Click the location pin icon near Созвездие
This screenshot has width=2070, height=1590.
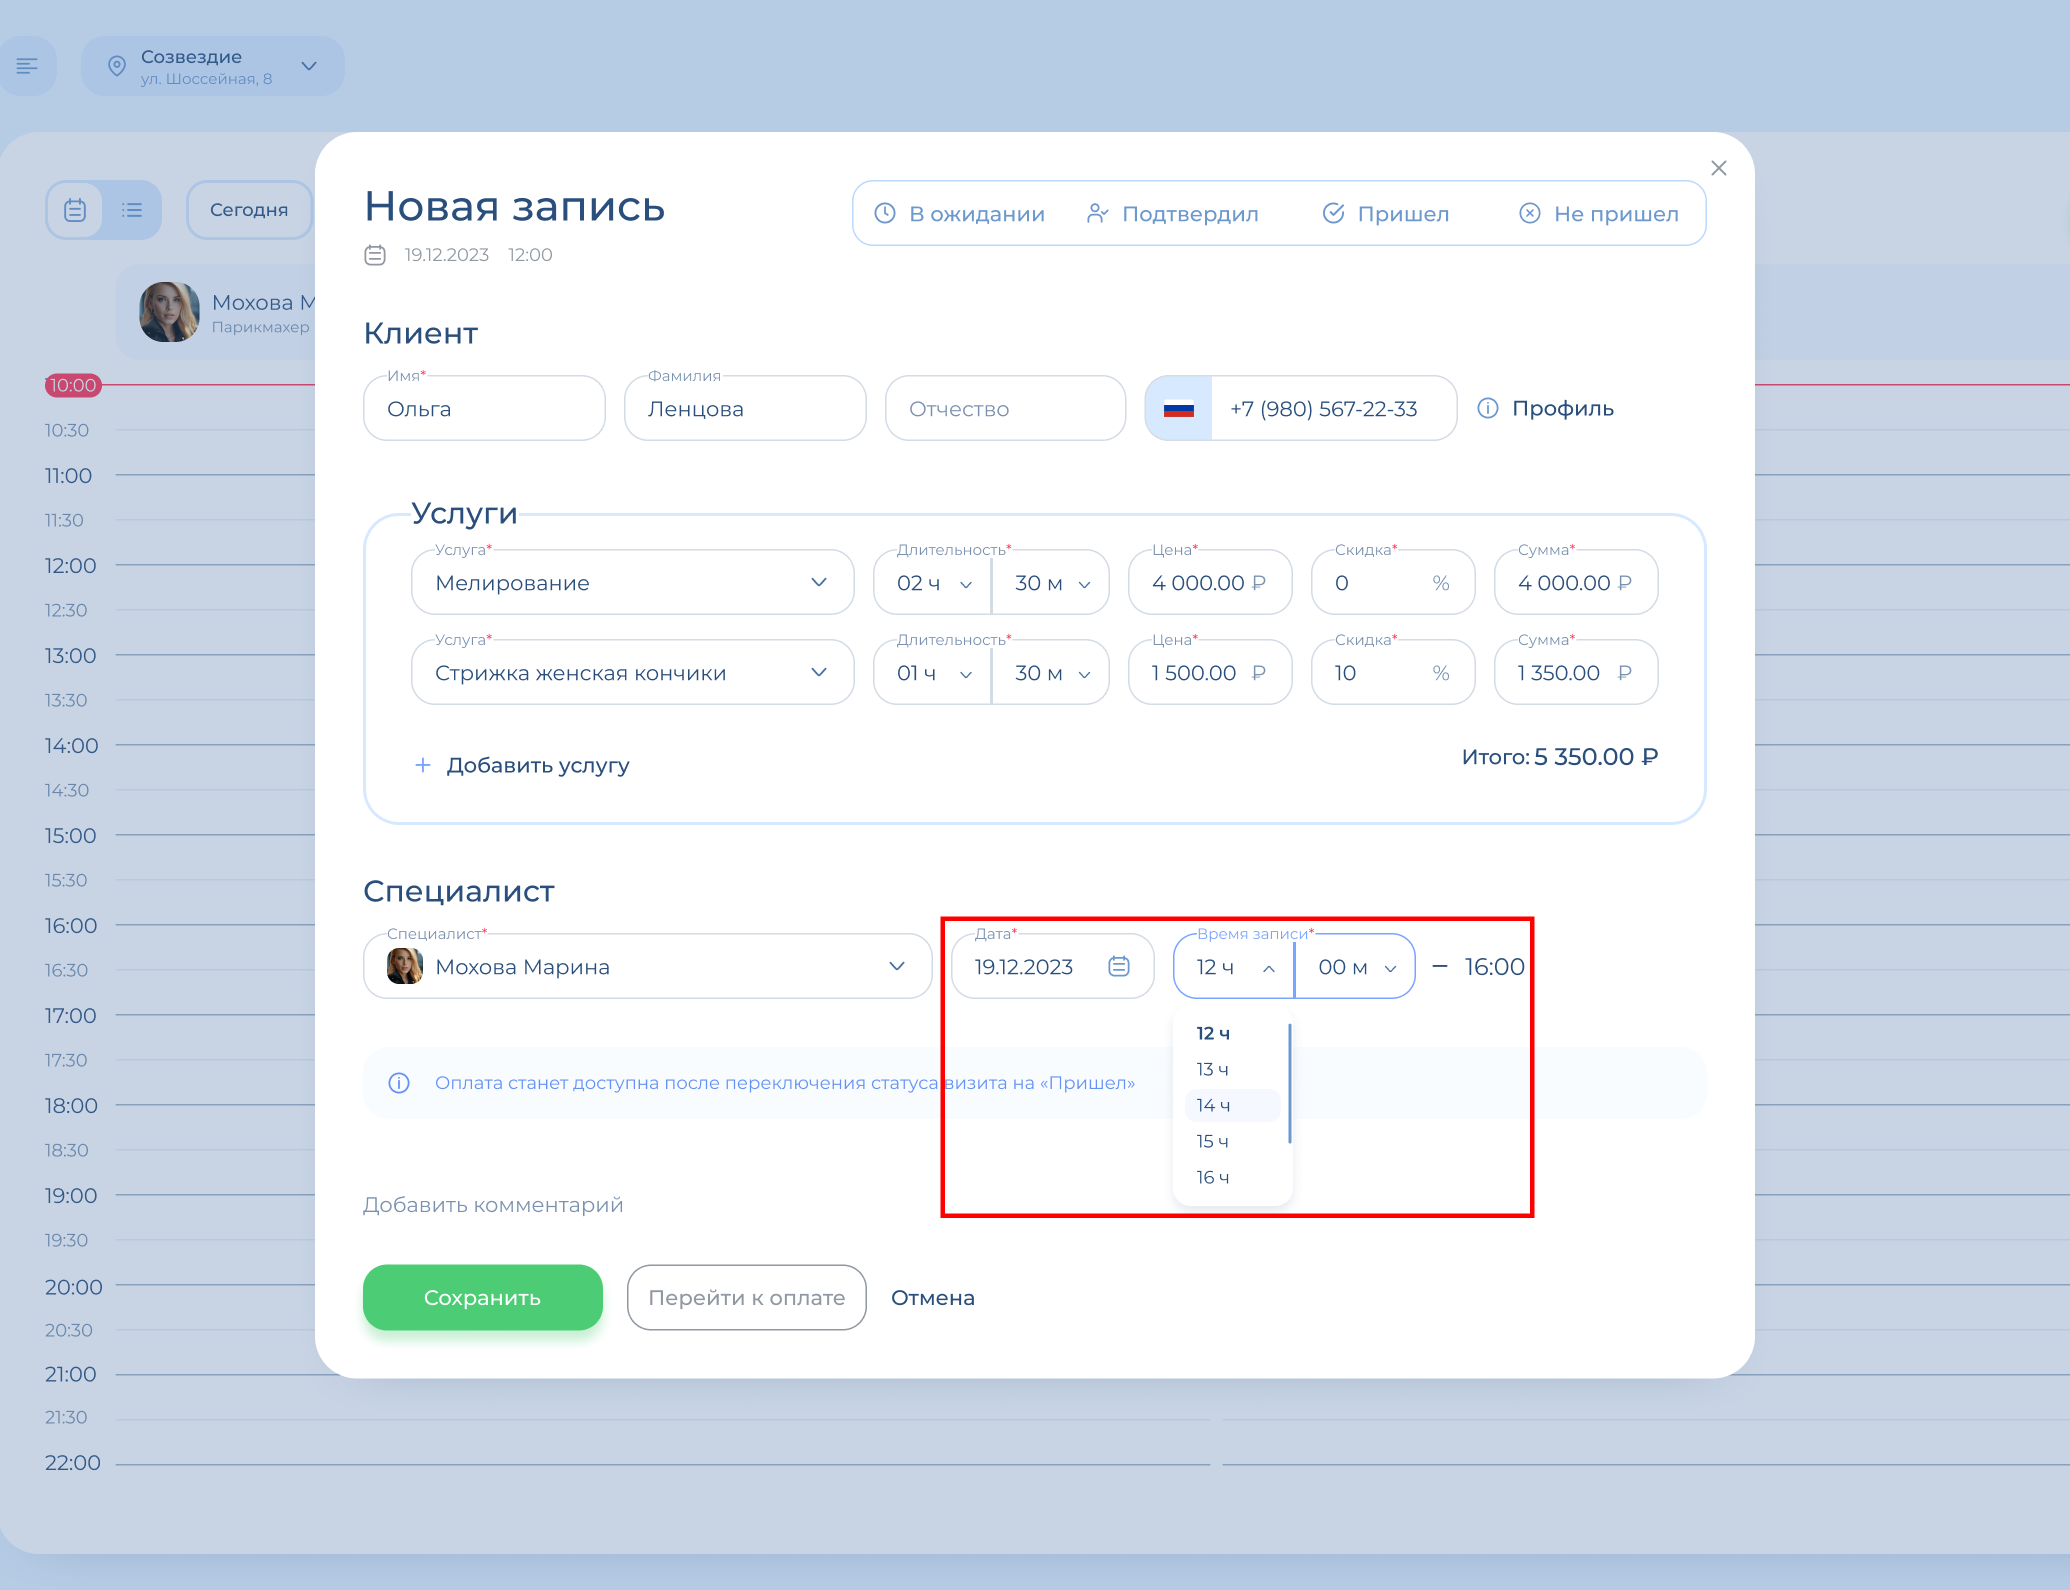[117, 66]
